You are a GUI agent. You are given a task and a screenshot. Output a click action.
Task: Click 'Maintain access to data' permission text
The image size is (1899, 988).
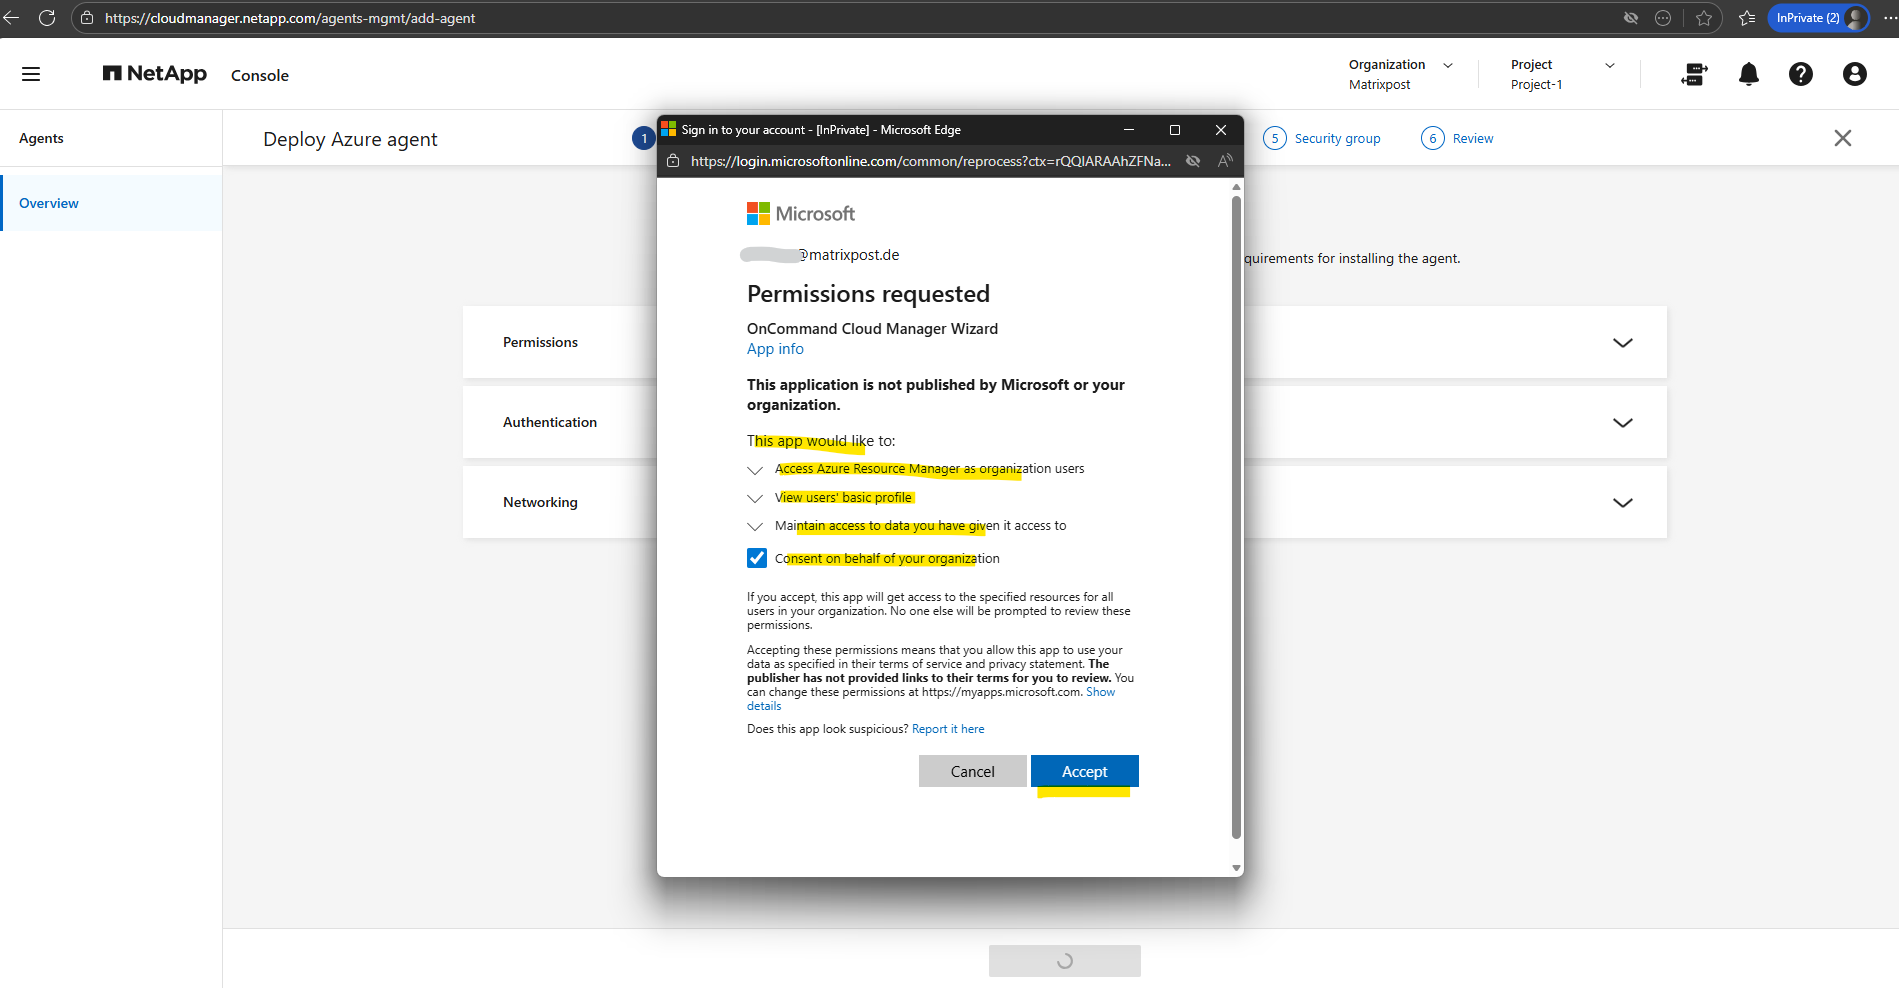920,526
